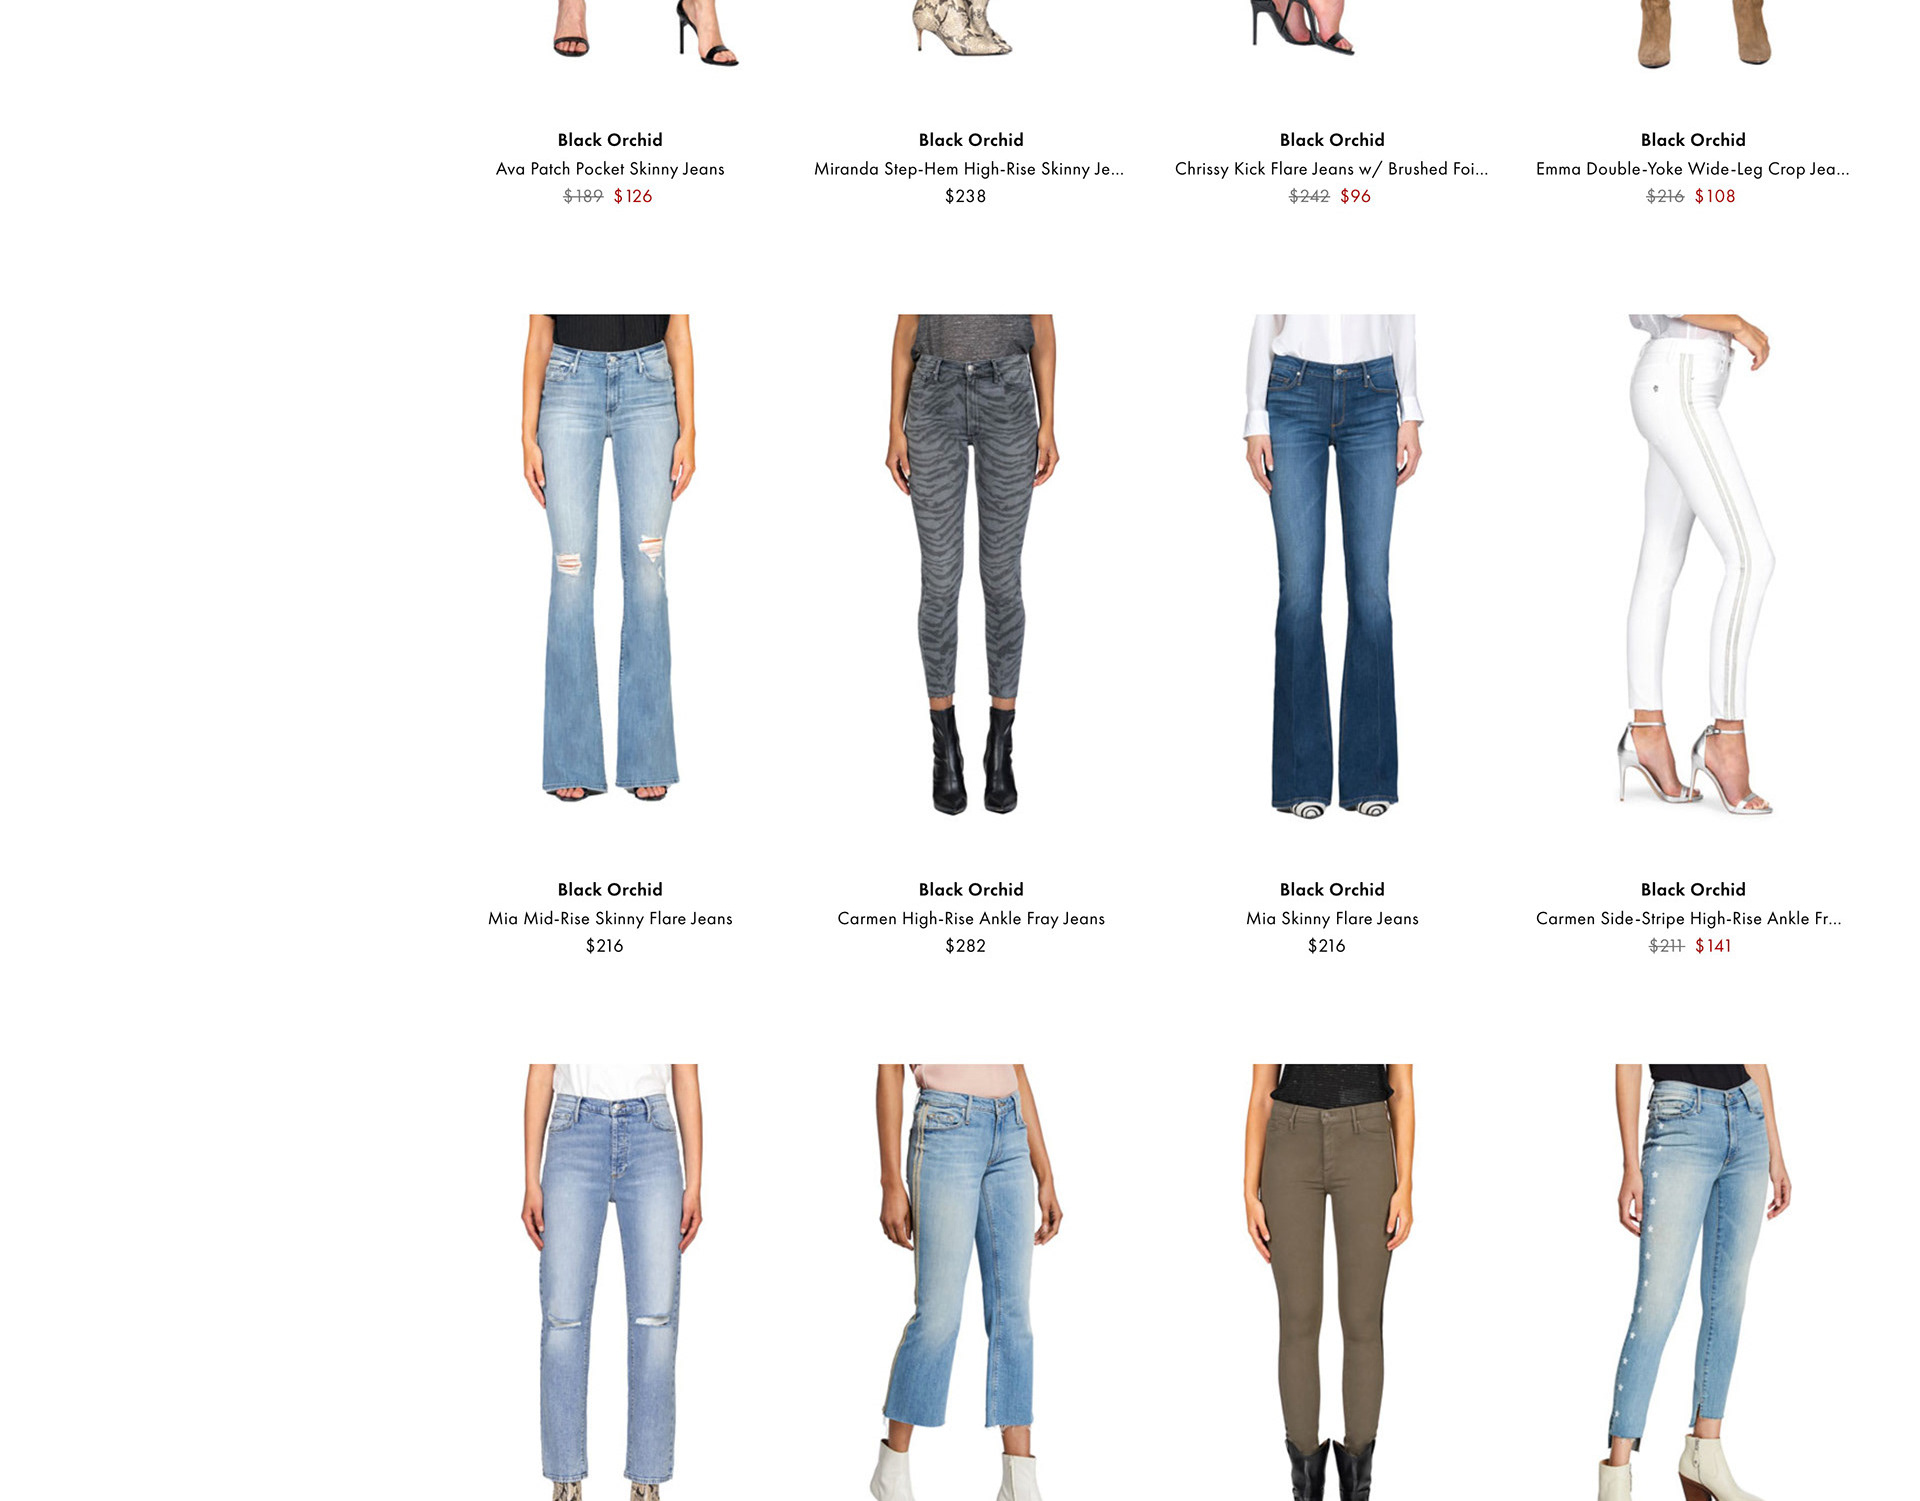Click Carmen Side-Stripe High-Rise Ankle title
The height and width of the screenshot is (1501, 1920).
pyautogui.click(x=1688, y=918)
